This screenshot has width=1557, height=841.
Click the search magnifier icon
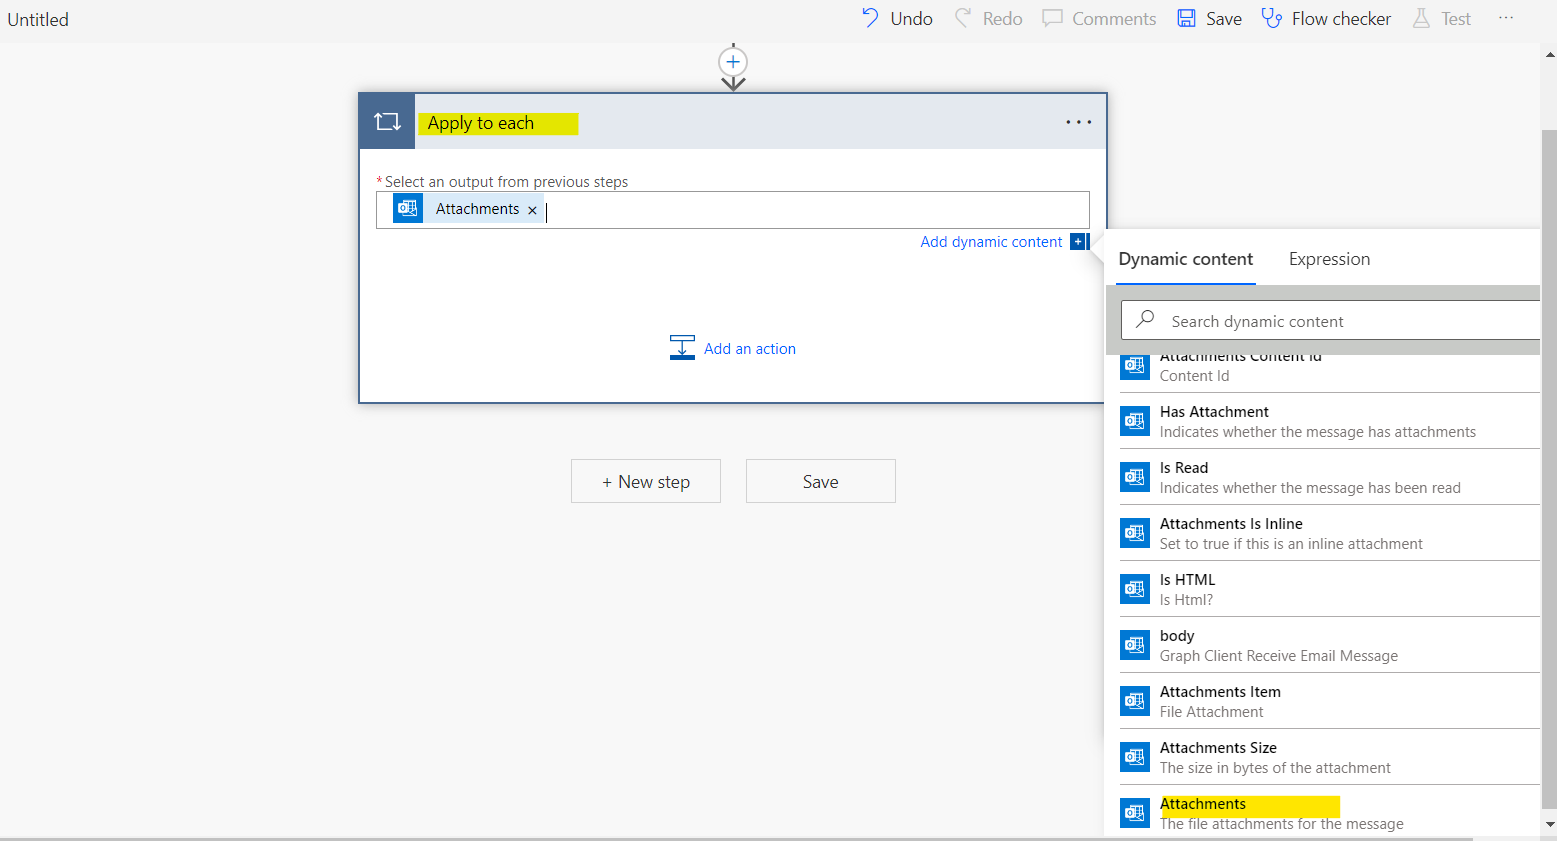[1146, 320]
